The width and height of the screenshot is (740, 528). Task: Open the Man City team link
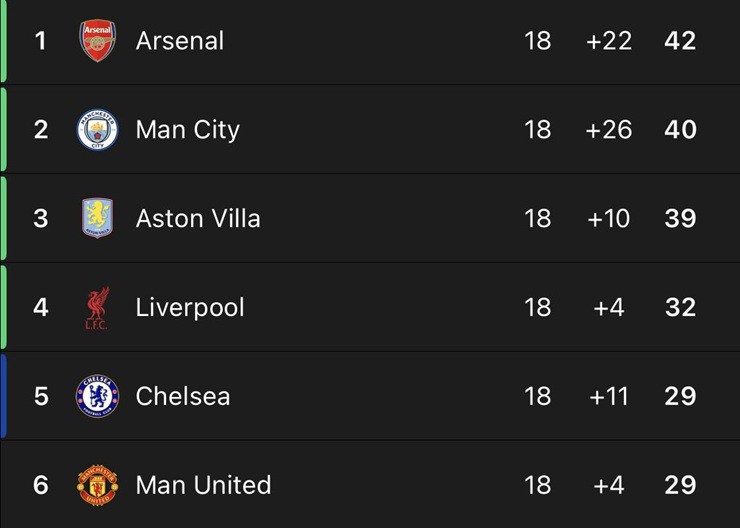click(188, 130)
